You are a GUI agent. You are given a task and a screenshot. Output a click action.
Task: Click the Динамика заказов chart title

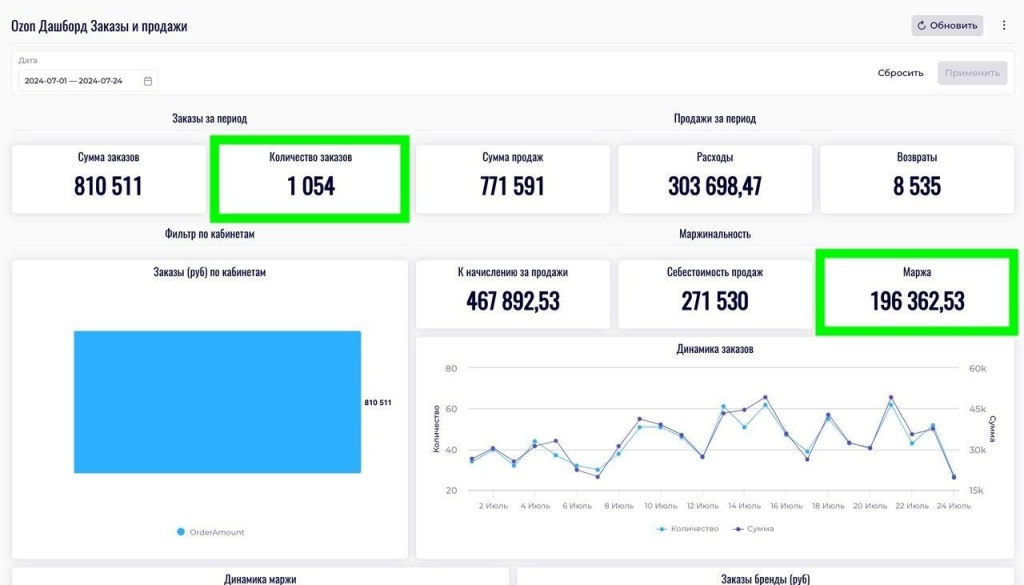coord(714,349)
